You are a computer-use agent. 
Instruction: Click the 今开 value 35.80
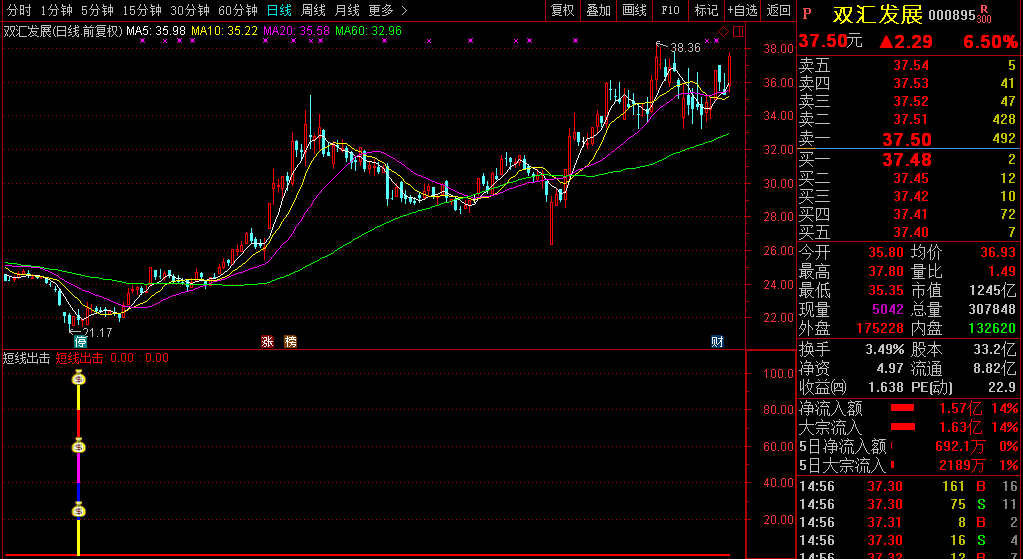(886, 252)
